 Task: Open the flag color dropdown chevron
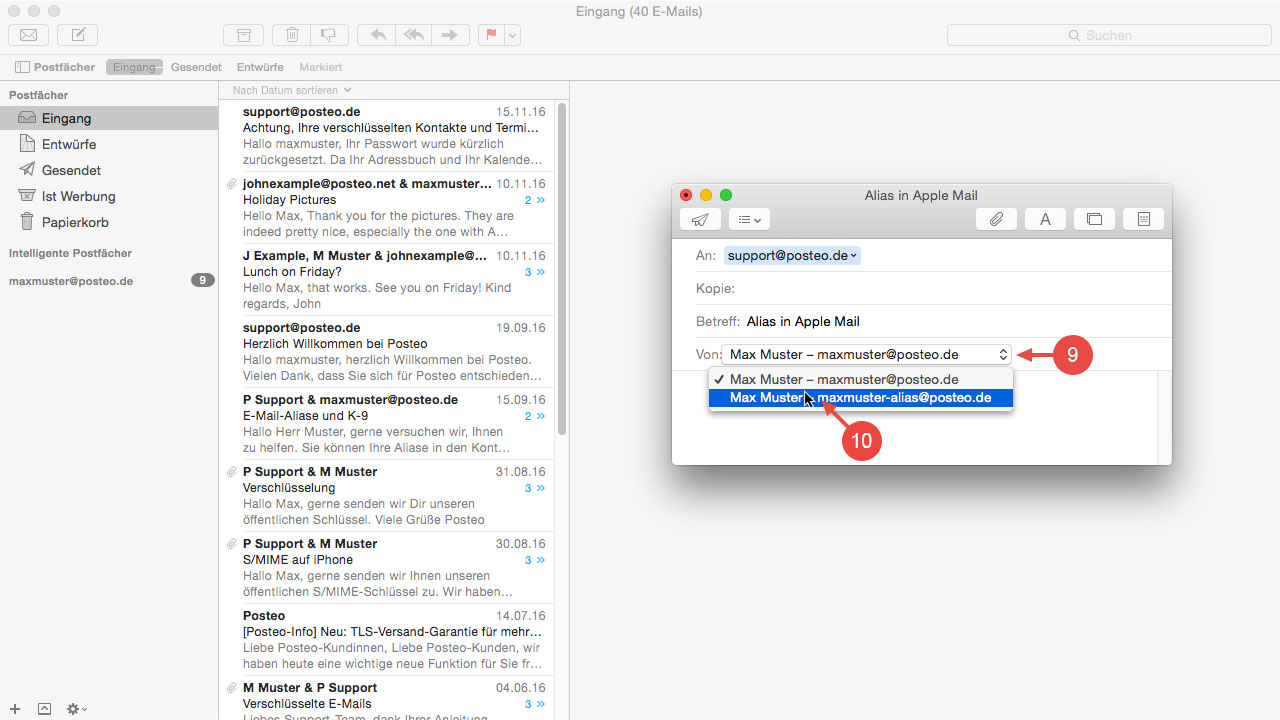pyautogui.click(x=512, y=35)
